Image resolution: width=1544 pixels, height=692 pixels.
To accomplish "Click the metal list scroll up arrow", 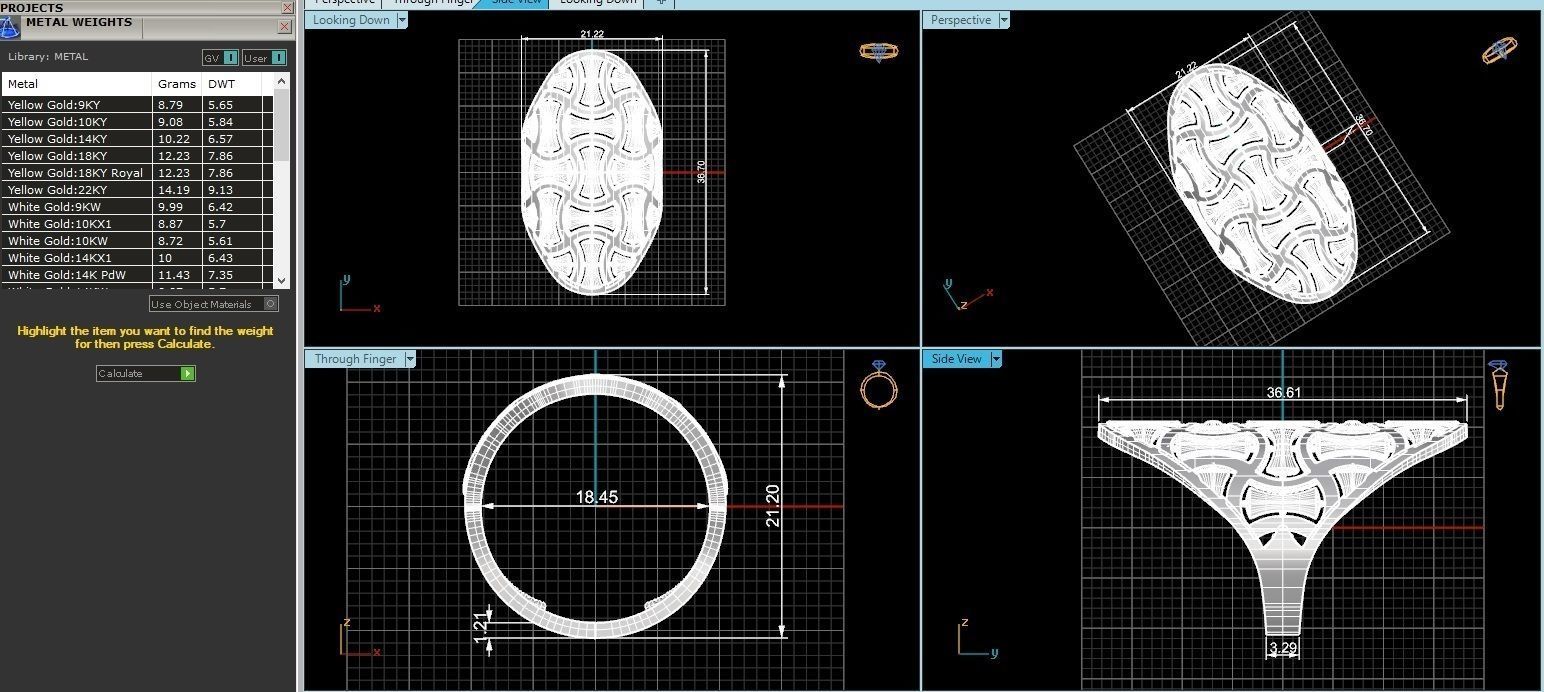I will click(281, 82).
